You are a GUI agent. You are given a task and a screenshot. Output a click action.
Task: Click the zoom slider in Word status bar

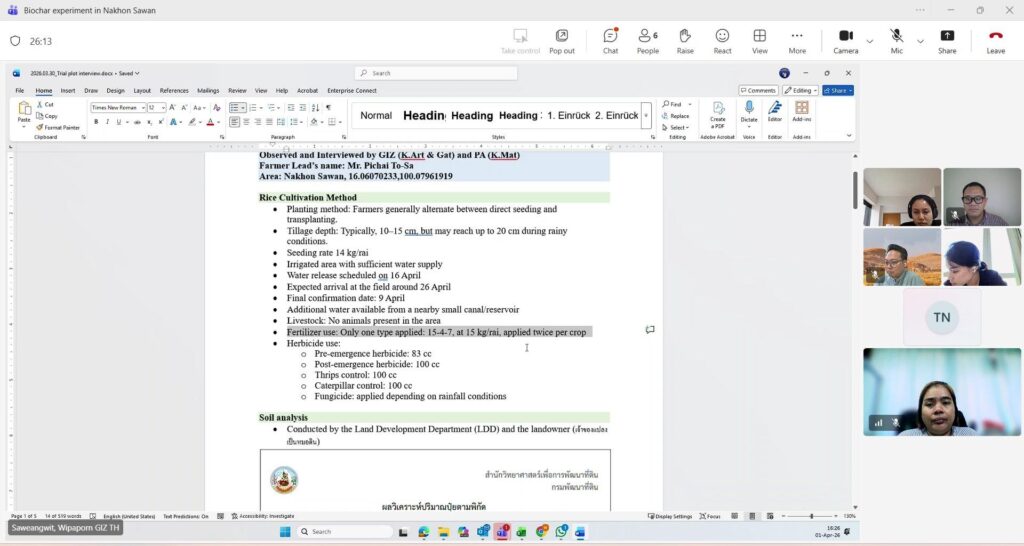[811, 516]
